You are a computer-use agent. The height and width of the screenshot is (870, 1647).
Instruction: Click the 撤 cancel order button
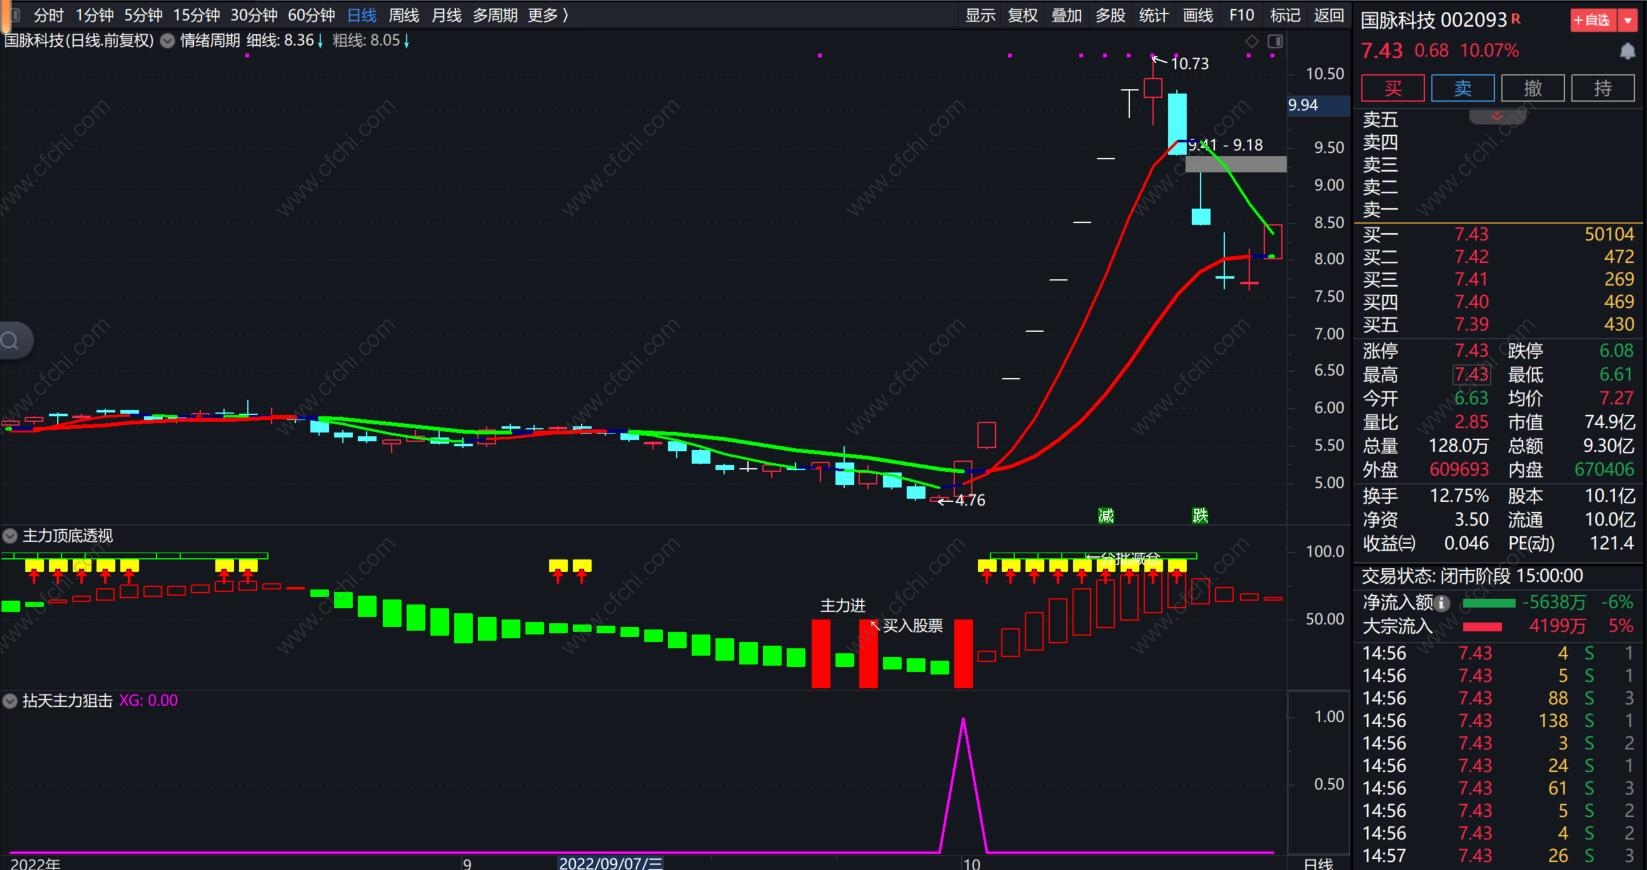(x=1533, y=88)
